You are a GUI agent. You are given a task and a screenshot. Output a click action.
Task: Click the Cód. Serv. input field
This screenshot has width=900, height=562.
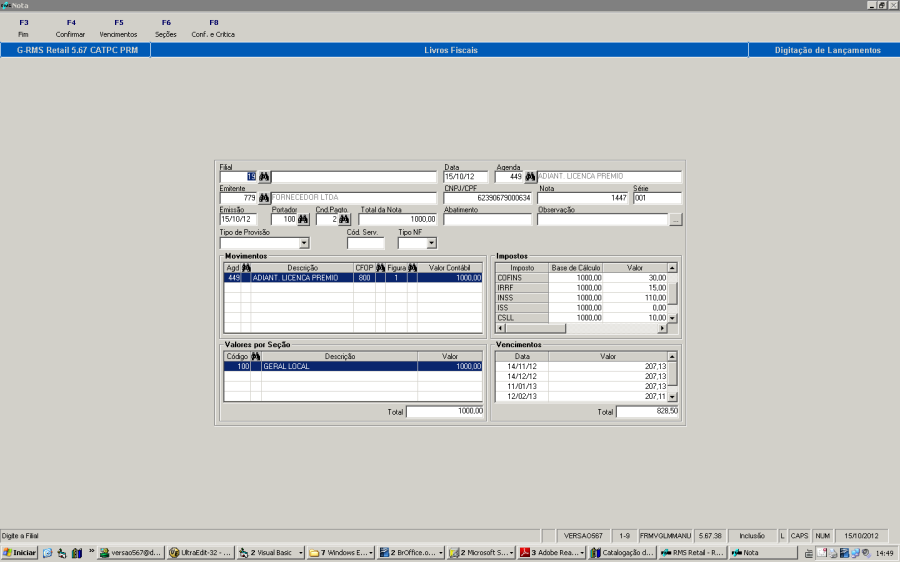[366, 243]
